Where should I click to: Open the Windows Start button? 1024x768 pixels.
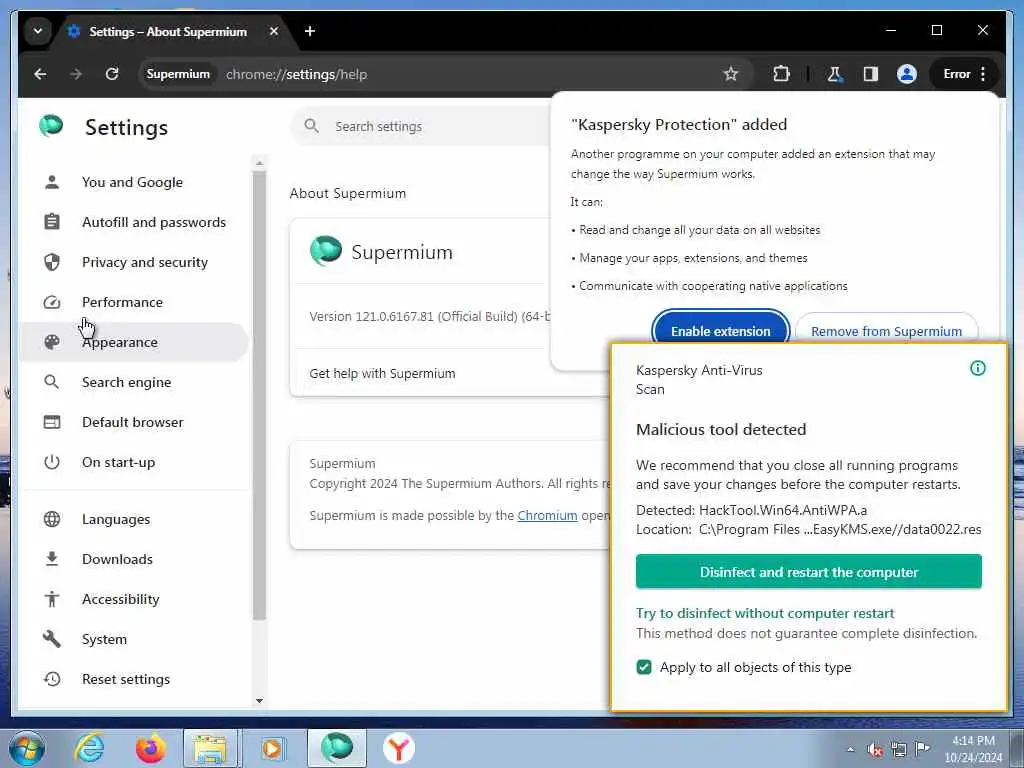[x=27, y=748]
